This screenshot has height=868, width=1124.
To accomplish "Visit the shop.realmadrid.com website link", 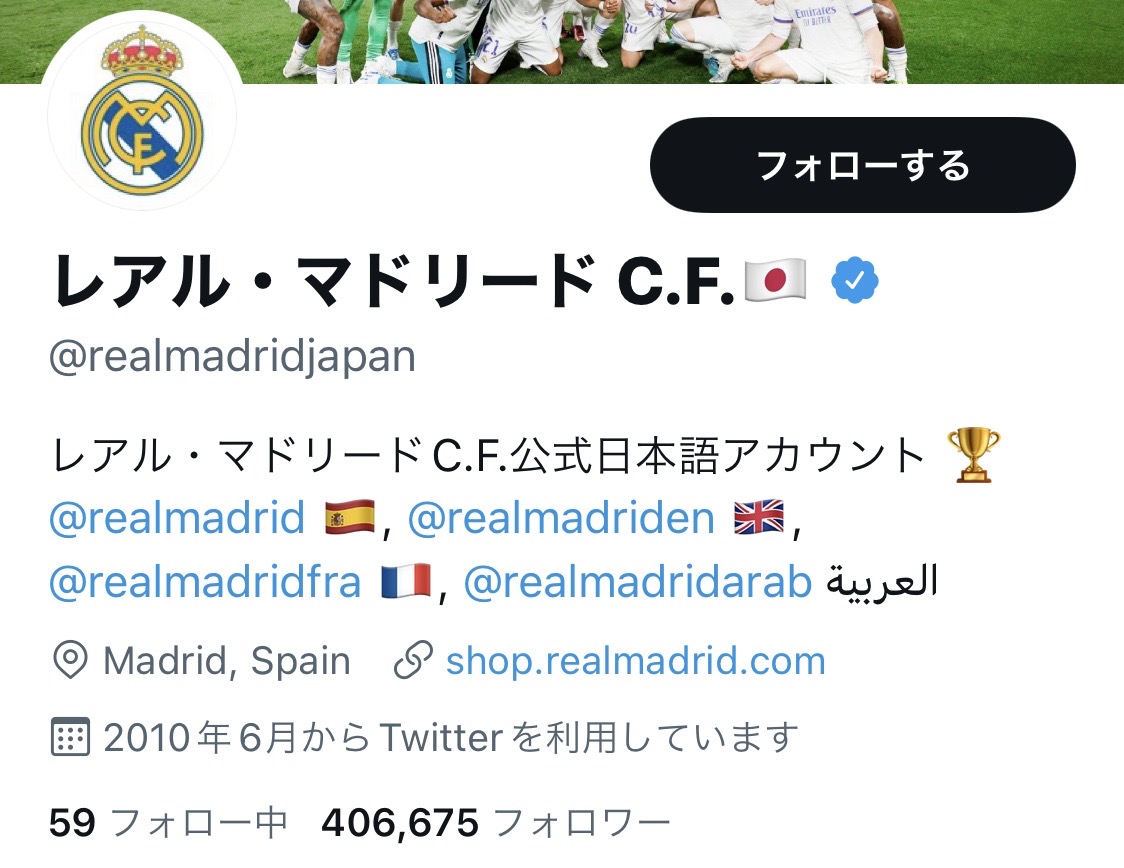I will (636, 661).
